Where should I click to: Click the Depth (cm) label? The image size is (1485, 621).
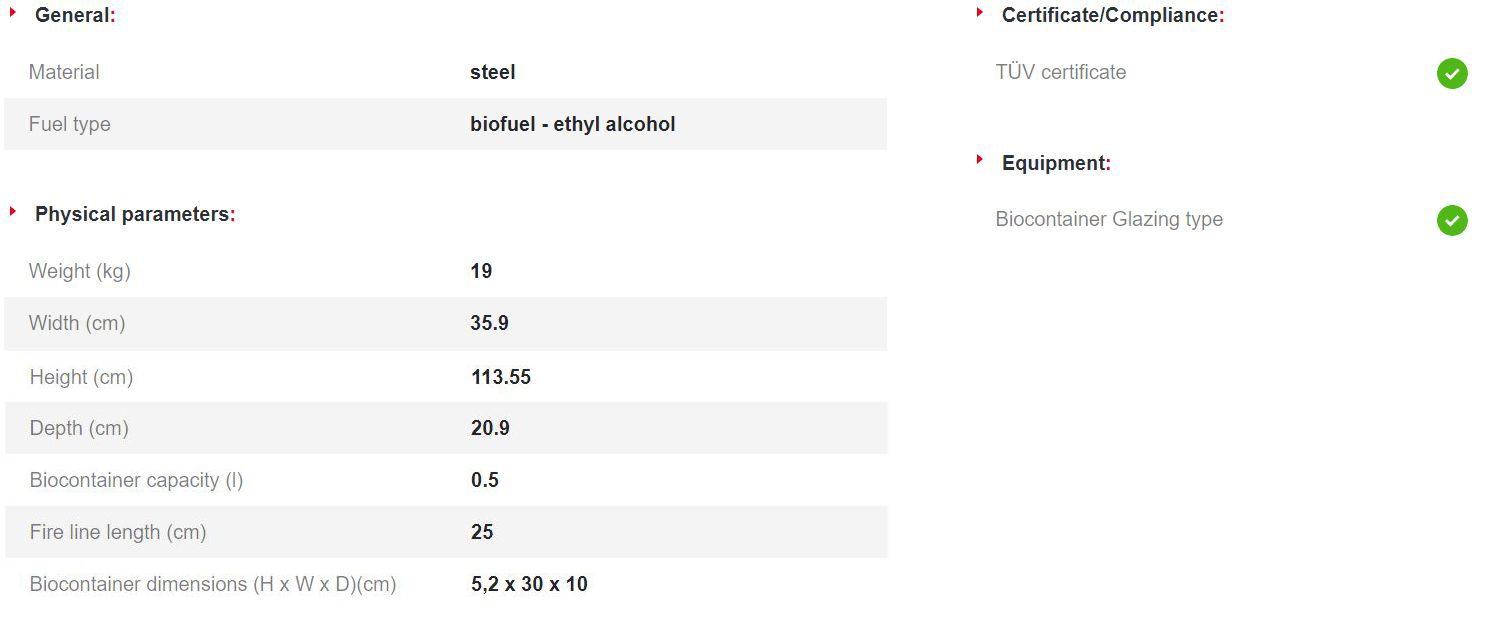pyautogui.click(x=79, y=428)
